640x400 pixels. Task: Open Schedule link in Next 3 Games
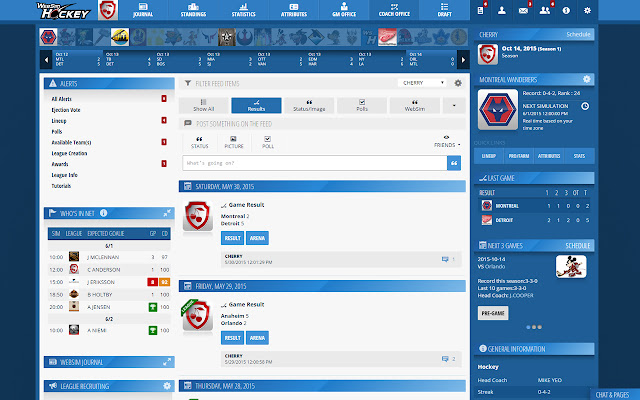tap(578, 245)
